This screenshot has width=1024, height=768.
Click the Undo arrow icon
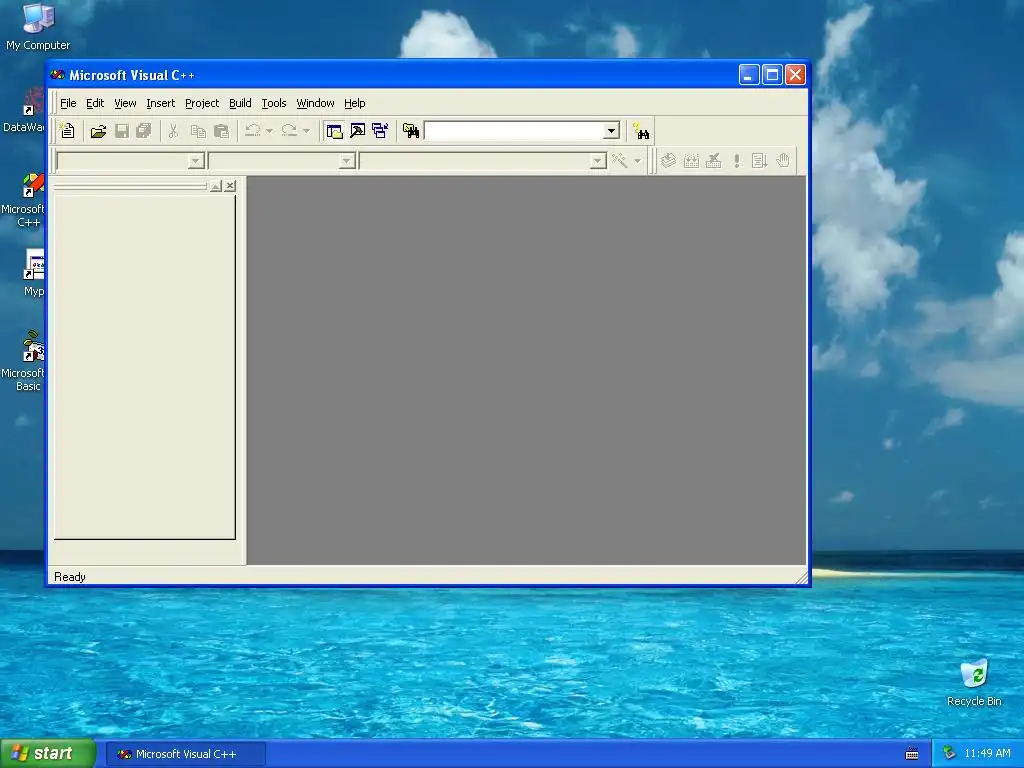tap(253, 131)
